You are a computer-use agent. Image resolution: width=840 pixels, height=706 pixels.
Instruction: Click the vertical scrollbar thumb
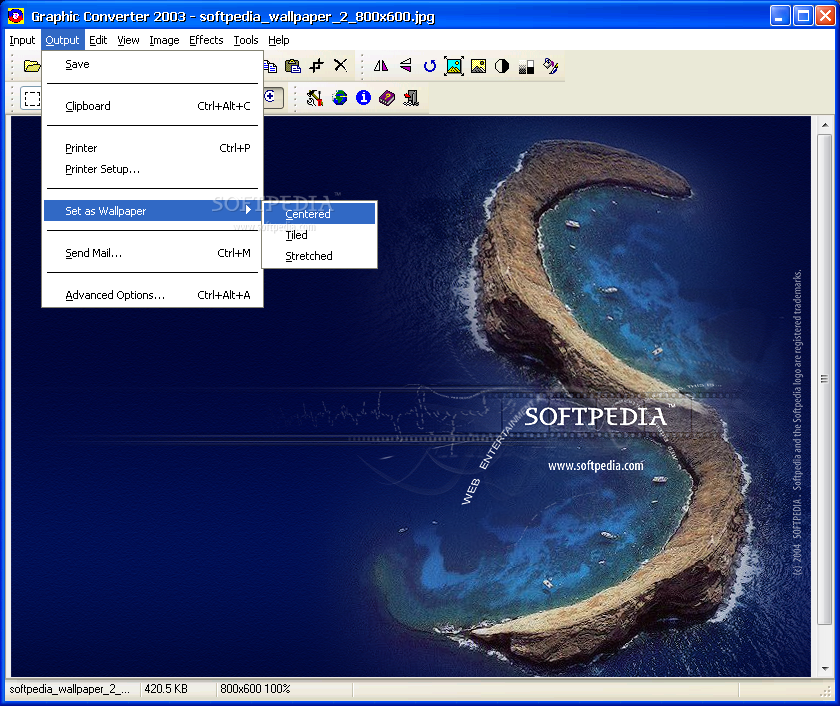(x=825, y=379)
